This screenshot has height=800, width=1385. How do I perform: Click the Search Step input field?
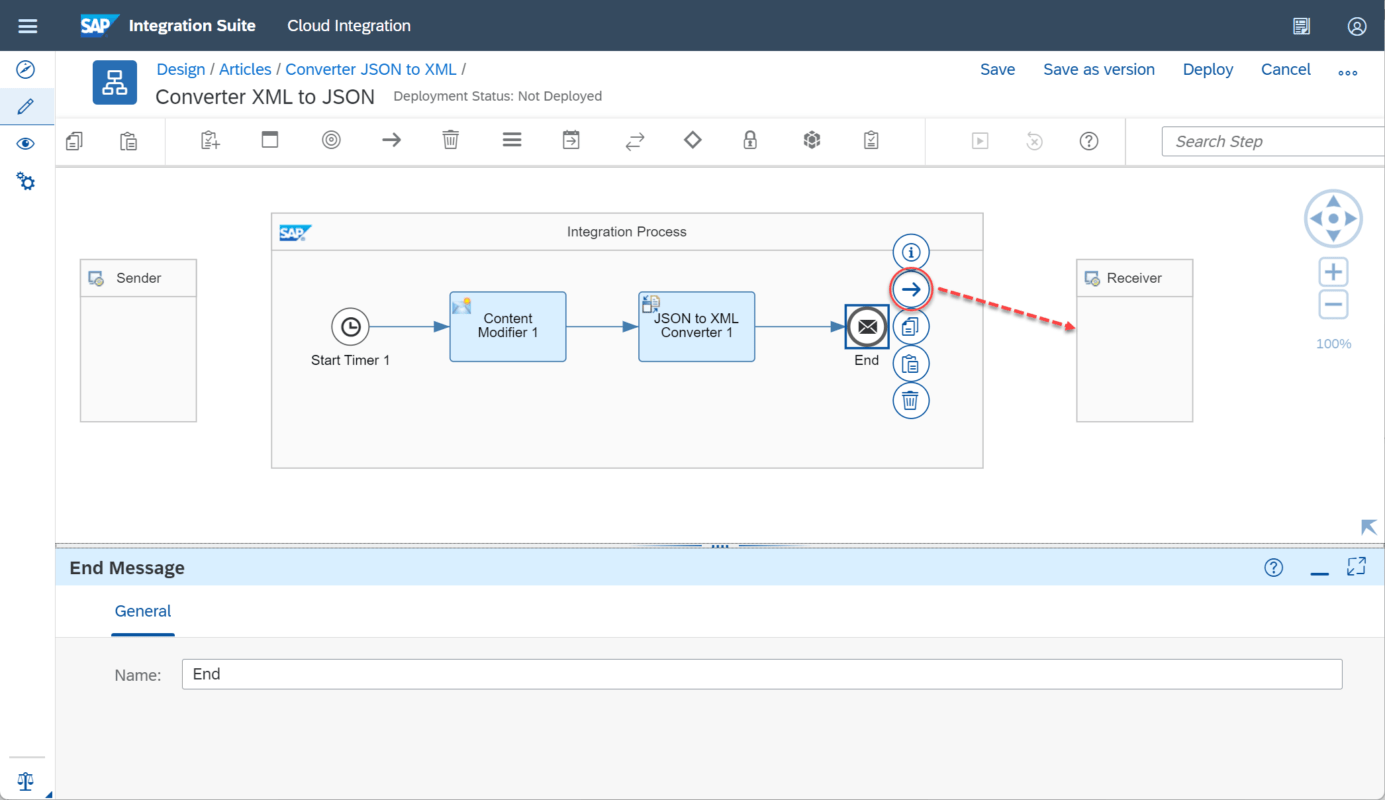(1273, 141)
